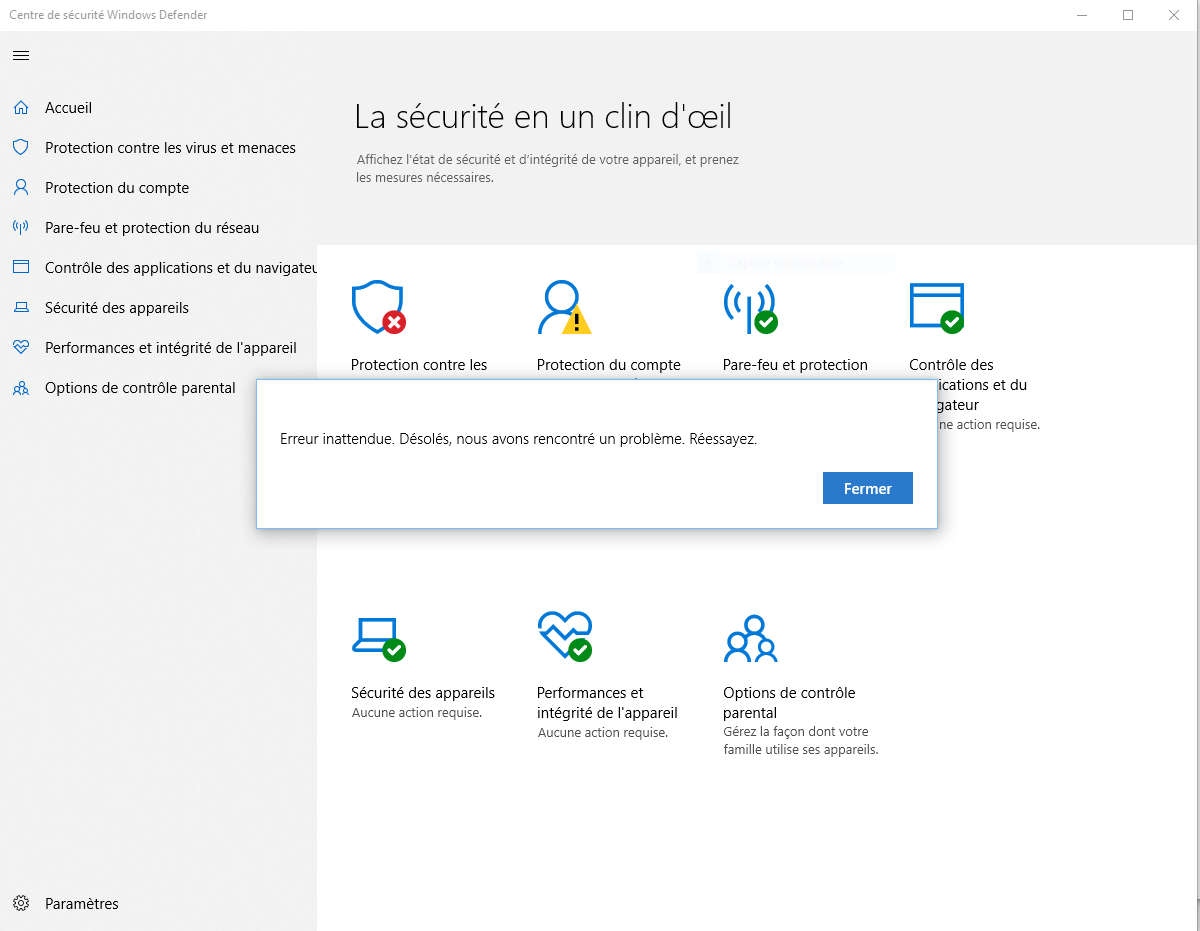Select Sécurité des appareils sidebar label
This screenshot has height=931, width=1200.
117,308
